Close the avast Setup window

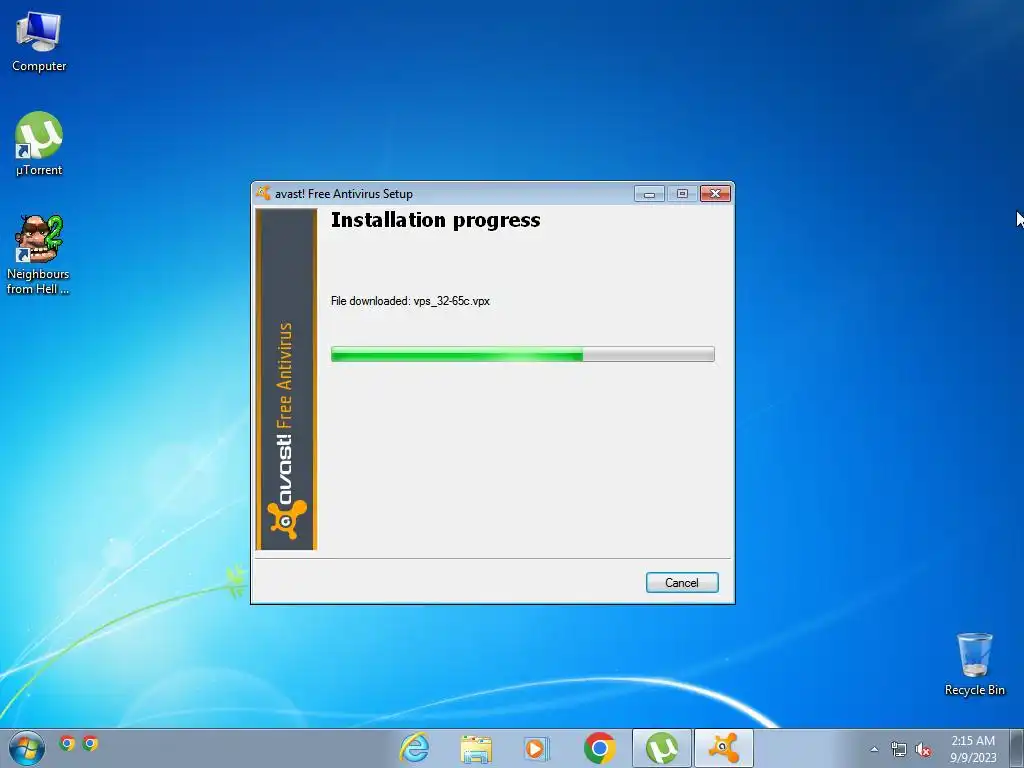[715, 194]
